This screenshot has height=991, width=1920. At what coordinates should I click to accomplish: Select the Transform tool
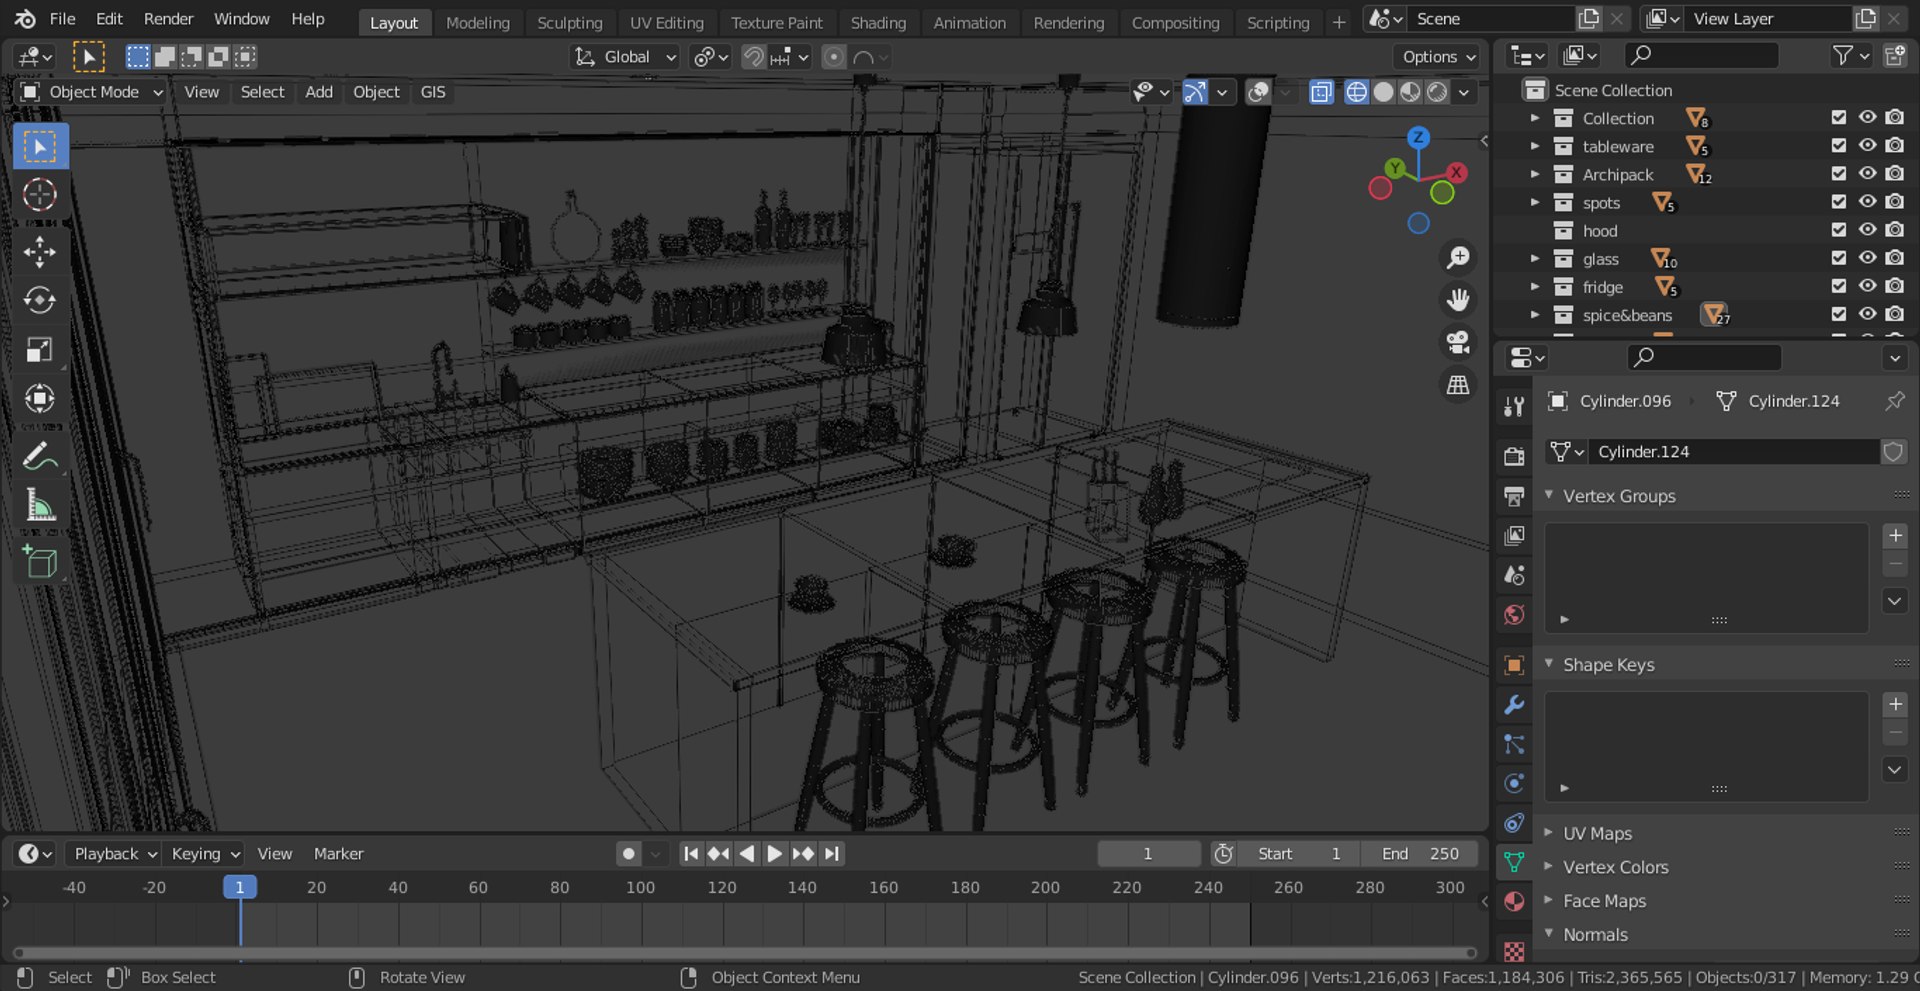point(40,398)
